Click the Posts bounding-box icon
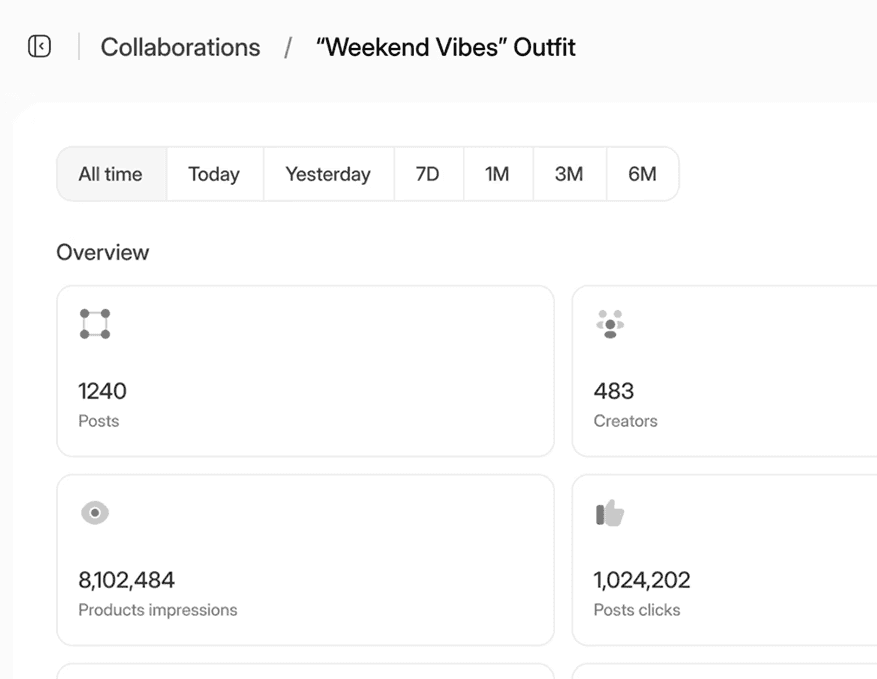Image resolution: width=877 pixels, height=679 pixels. click(95, 324)
